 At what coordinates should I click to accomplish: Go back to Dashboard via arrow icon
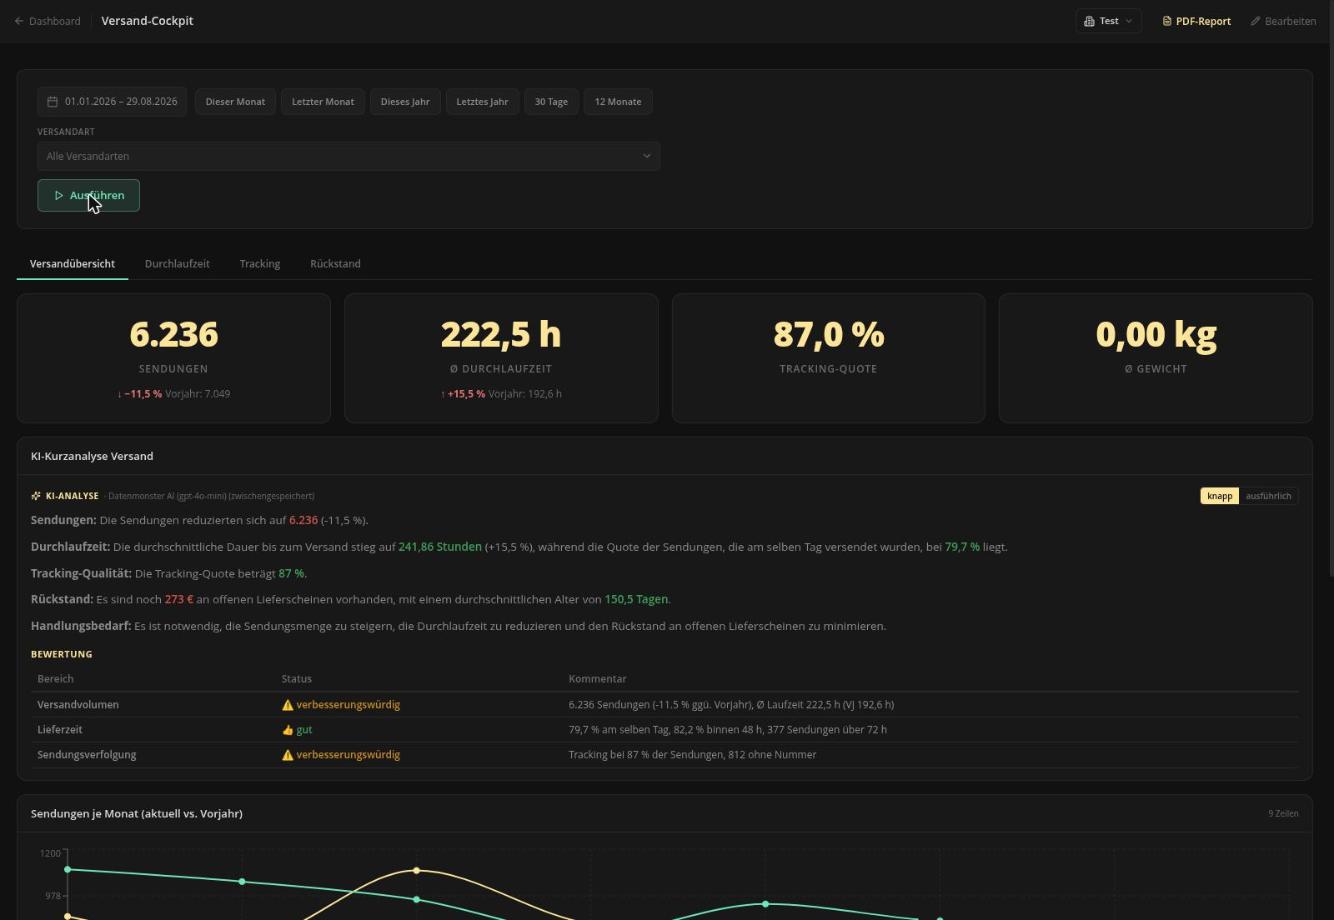click(19, 21)
